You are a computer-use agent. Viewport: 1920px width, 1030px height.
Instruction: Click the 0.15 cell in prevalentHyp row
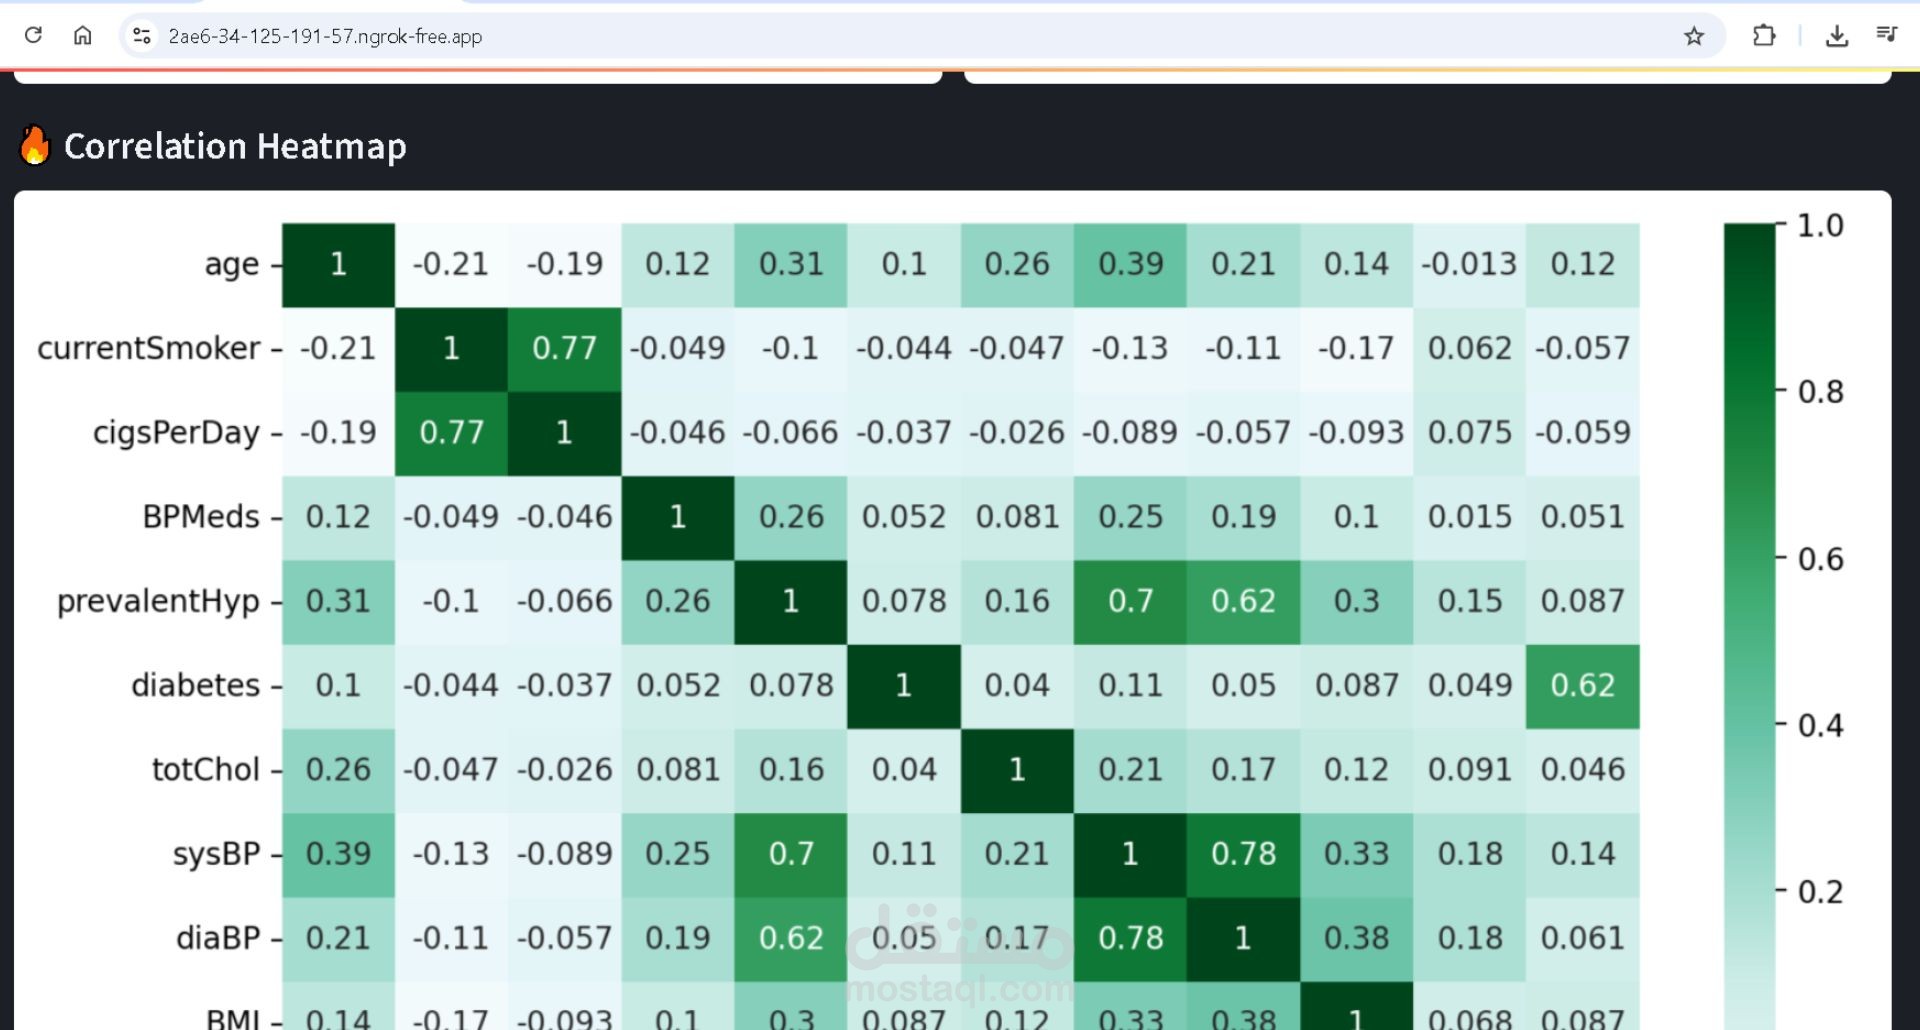(1469, 602)
